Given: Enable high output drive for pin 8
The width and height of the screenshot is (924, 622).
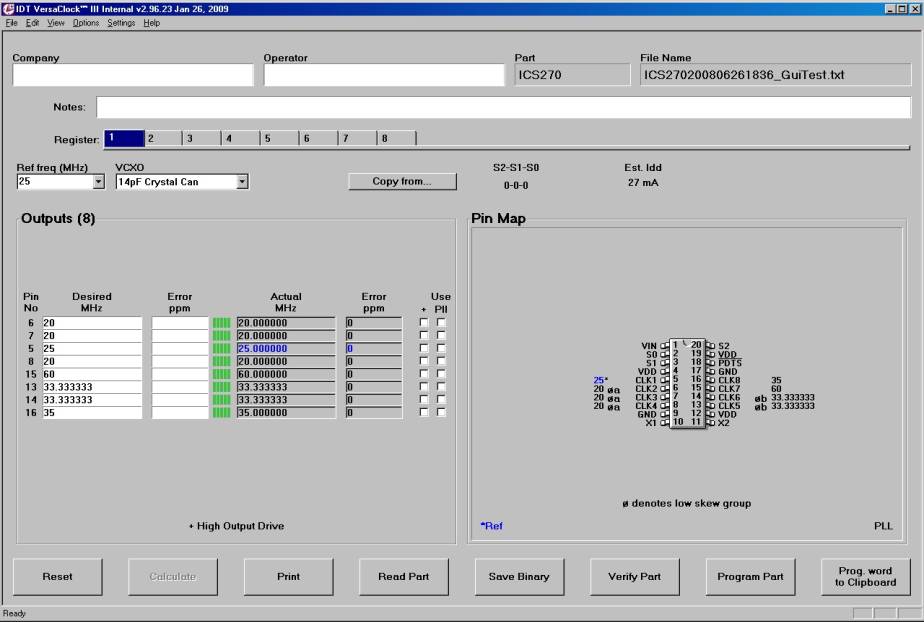Looking at the screenshot, I should point(423,361).
